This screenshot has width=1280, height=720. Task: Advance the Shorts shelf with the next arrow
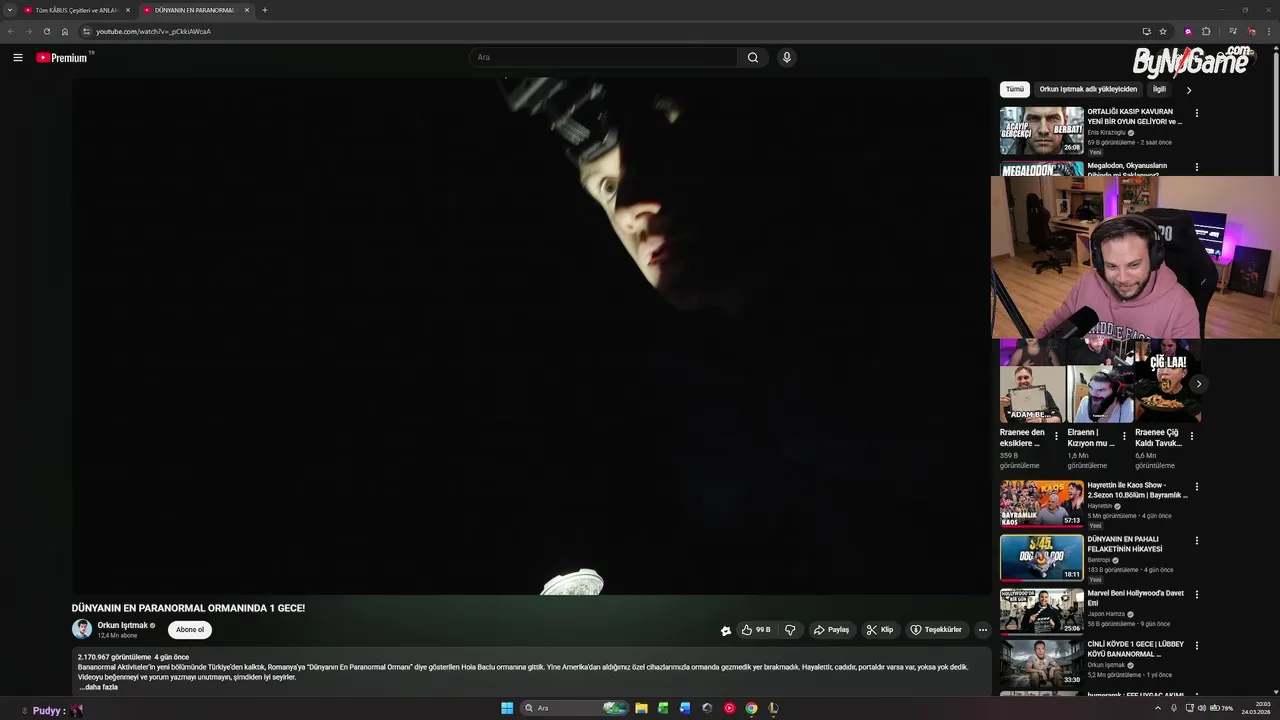point(1198,384)
